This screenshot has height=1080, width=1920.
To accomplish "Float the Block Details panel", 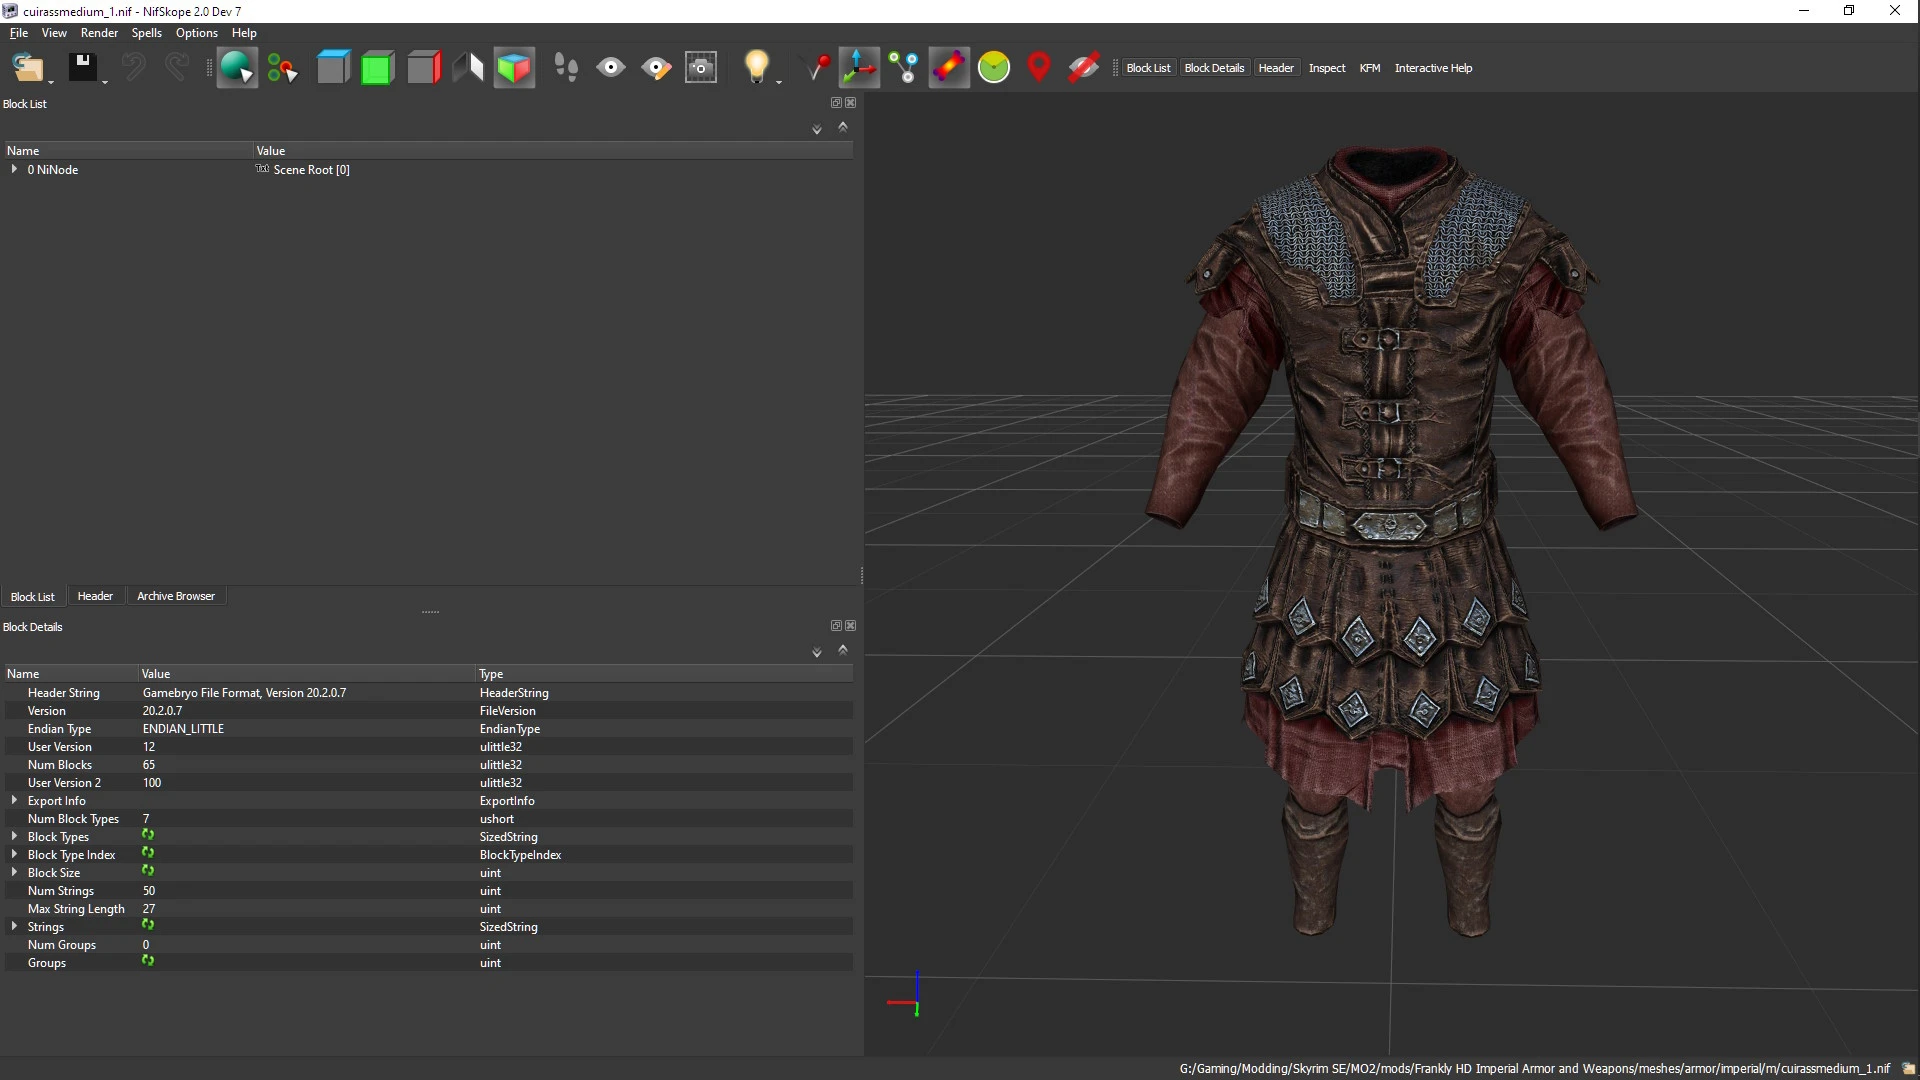I will coord(836,626).
